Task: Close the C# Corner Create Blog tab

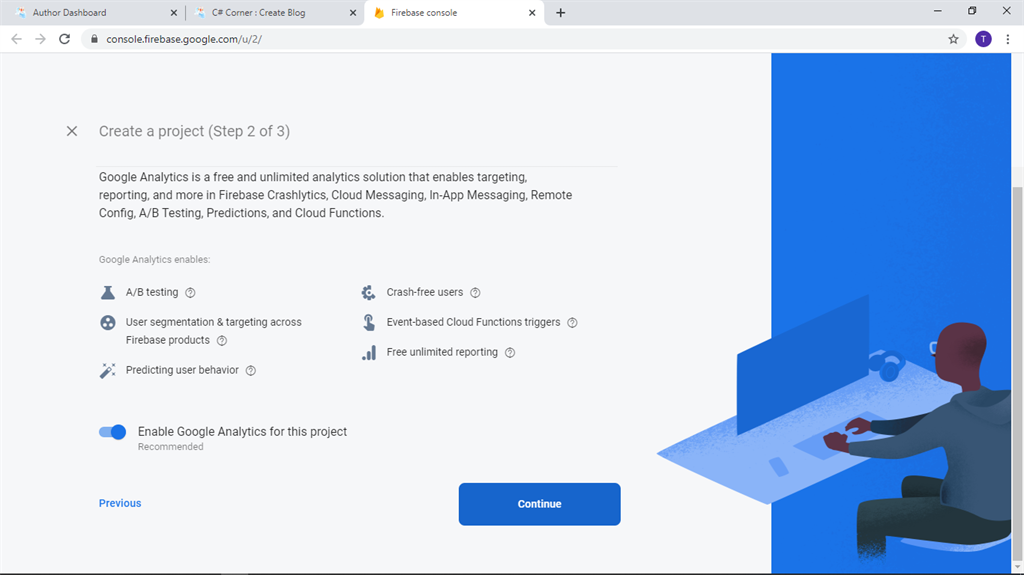Action: coord(353,12)
